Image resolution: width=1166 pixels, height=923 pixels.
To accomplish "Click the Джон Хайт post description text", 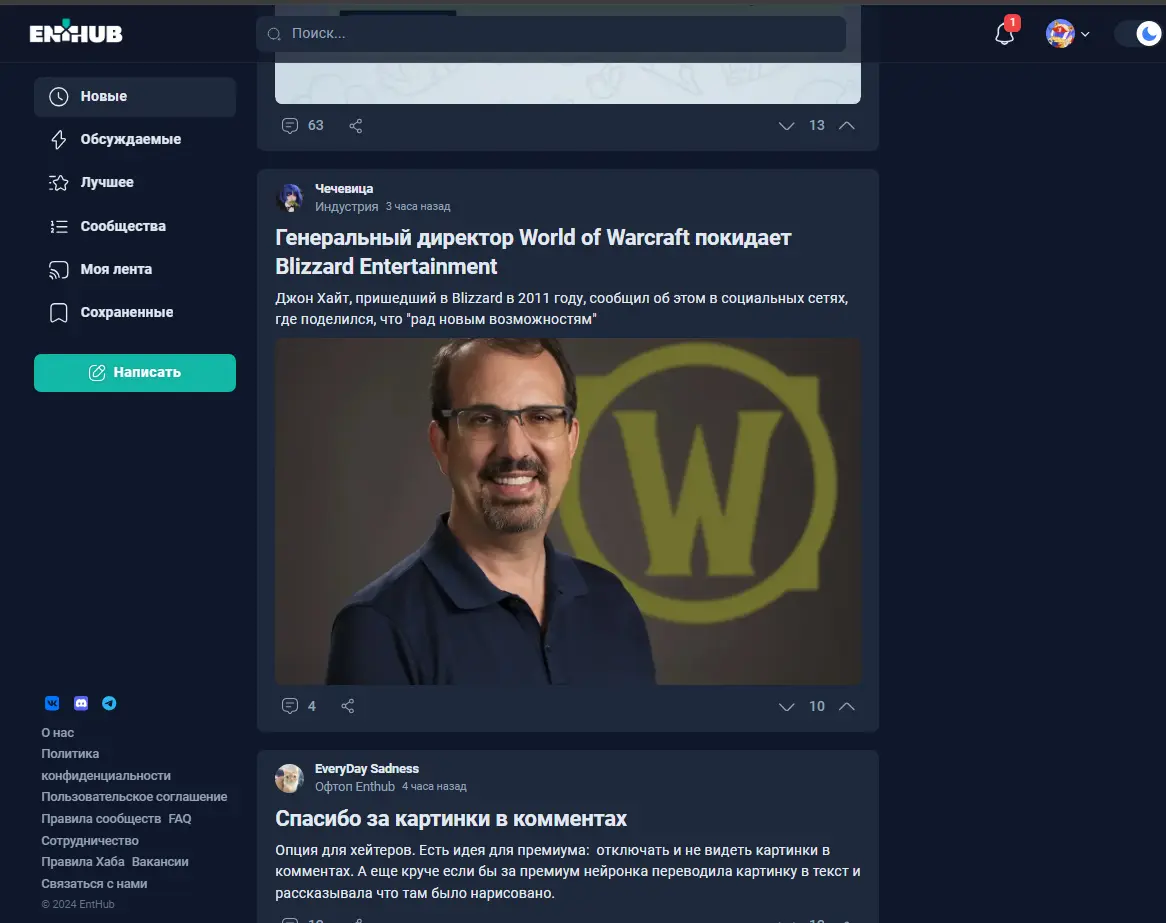I will pyautogui.click(x=561, y=309).
